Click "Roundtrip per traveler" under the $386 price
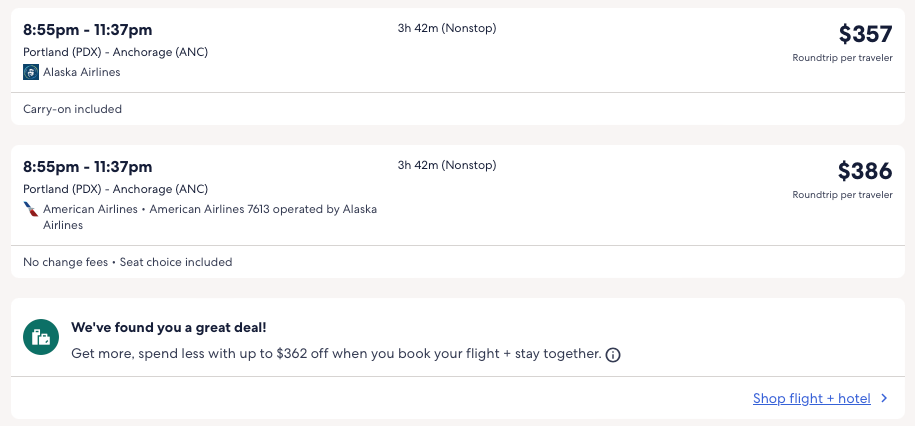Screen dimensions: 915x426 (x=842, y=195)
